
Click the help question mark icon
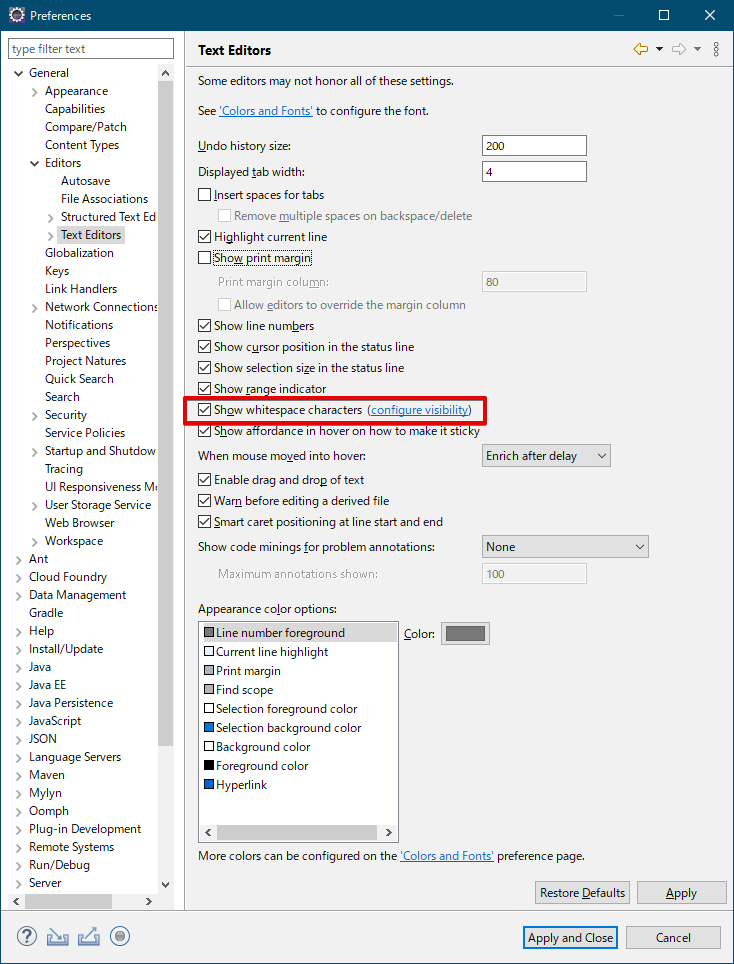pos(26,936)
